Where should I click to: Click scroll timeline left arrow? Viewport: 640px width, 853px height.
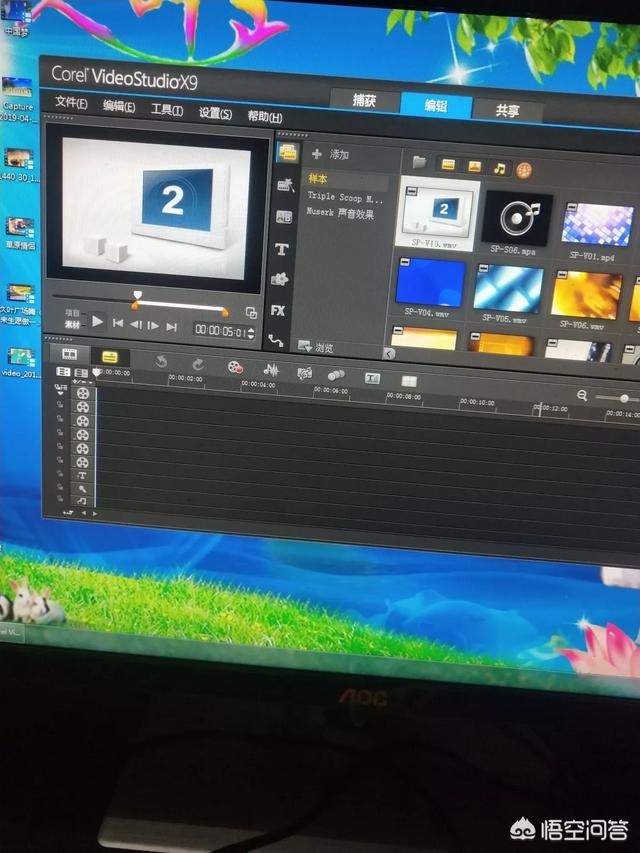[x=84, y=513]
